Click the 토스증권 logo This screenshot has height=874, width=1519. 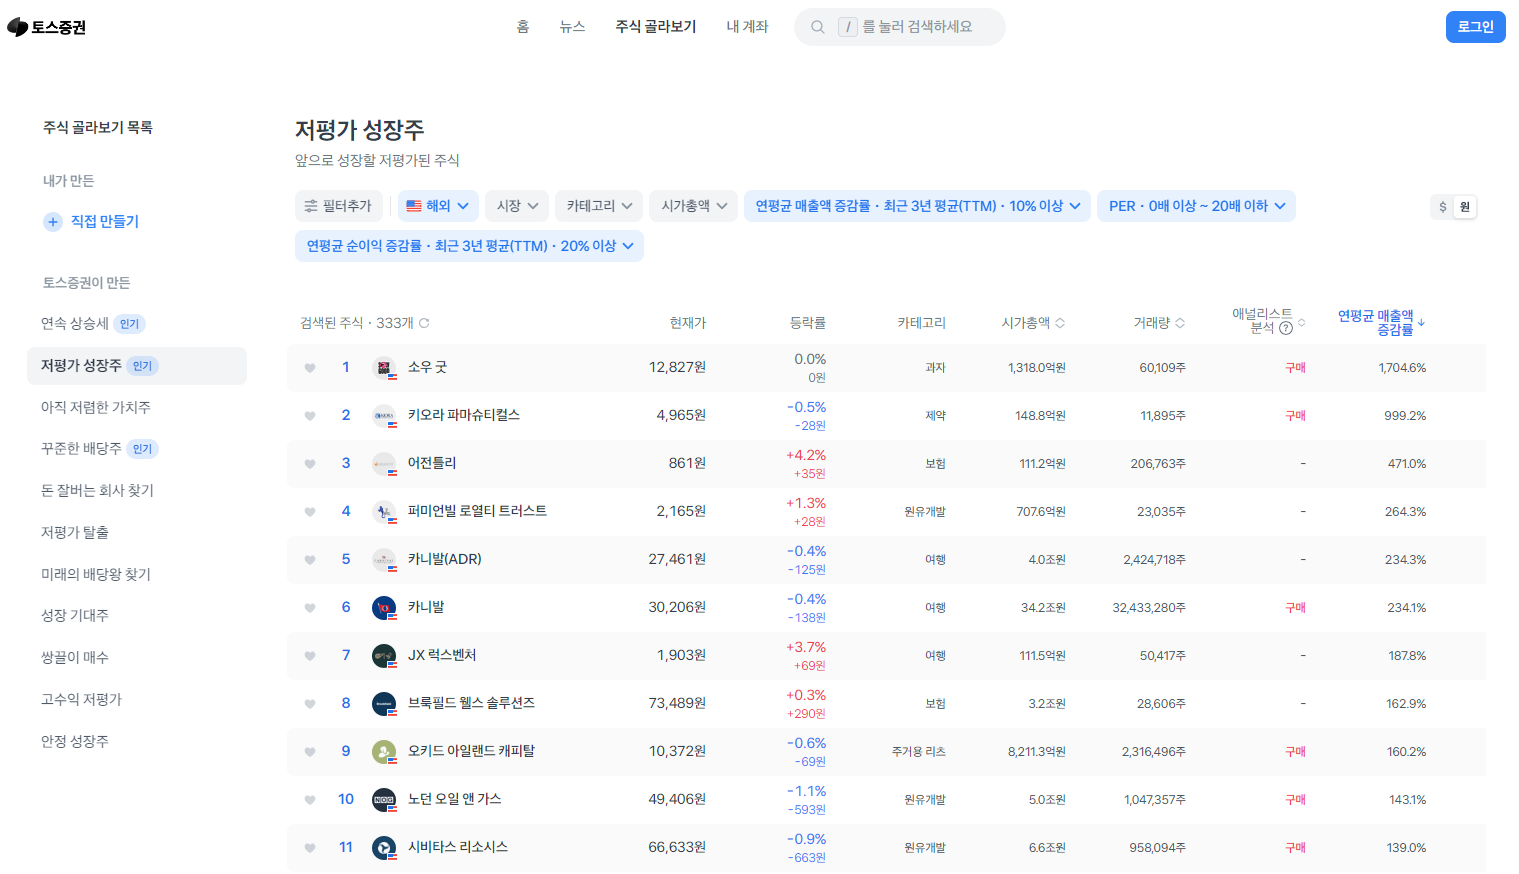pos(47,27)
